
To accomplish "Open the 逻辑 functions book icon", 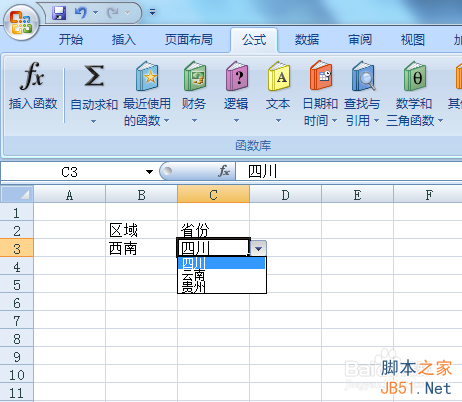I will point(237,76).
